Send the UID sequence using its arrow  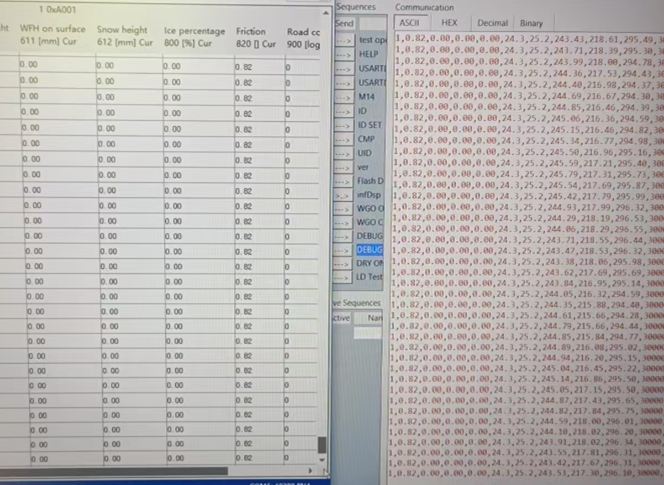pyautogui.click(x=344, y=153)
